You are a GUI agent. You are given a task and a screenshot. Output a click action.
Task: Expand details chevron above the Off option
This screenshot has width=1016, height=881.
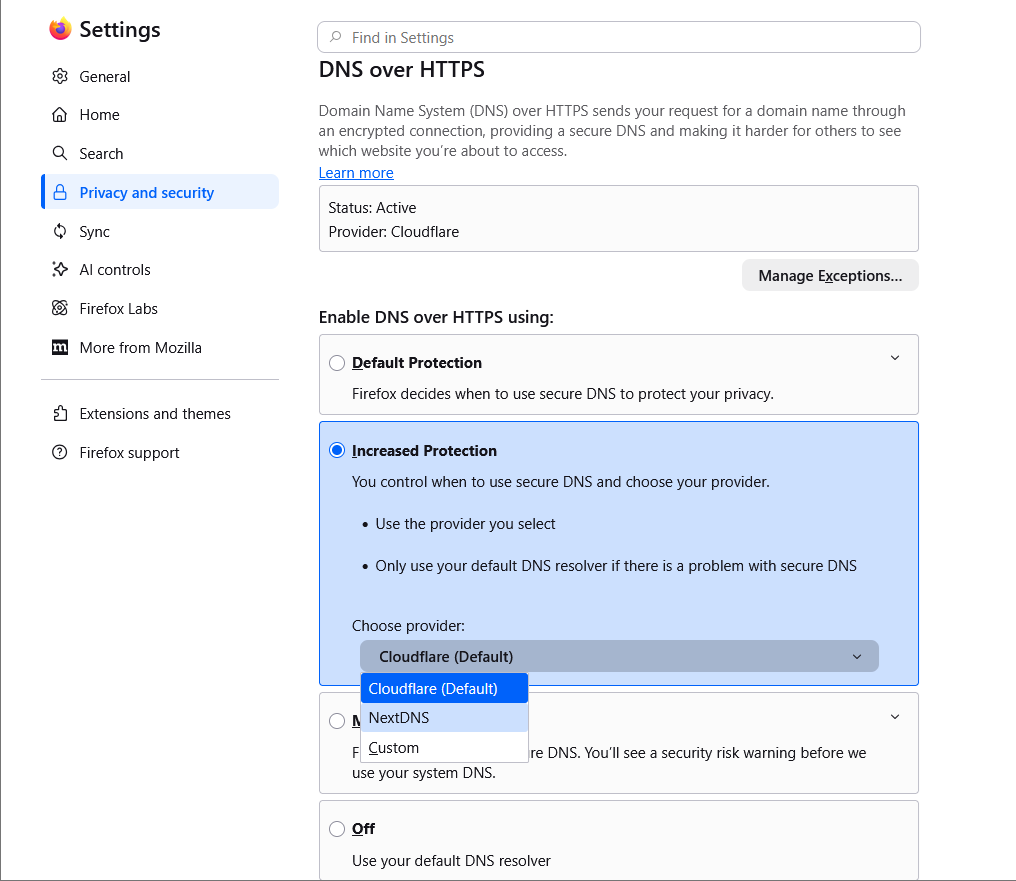(895, 716)
